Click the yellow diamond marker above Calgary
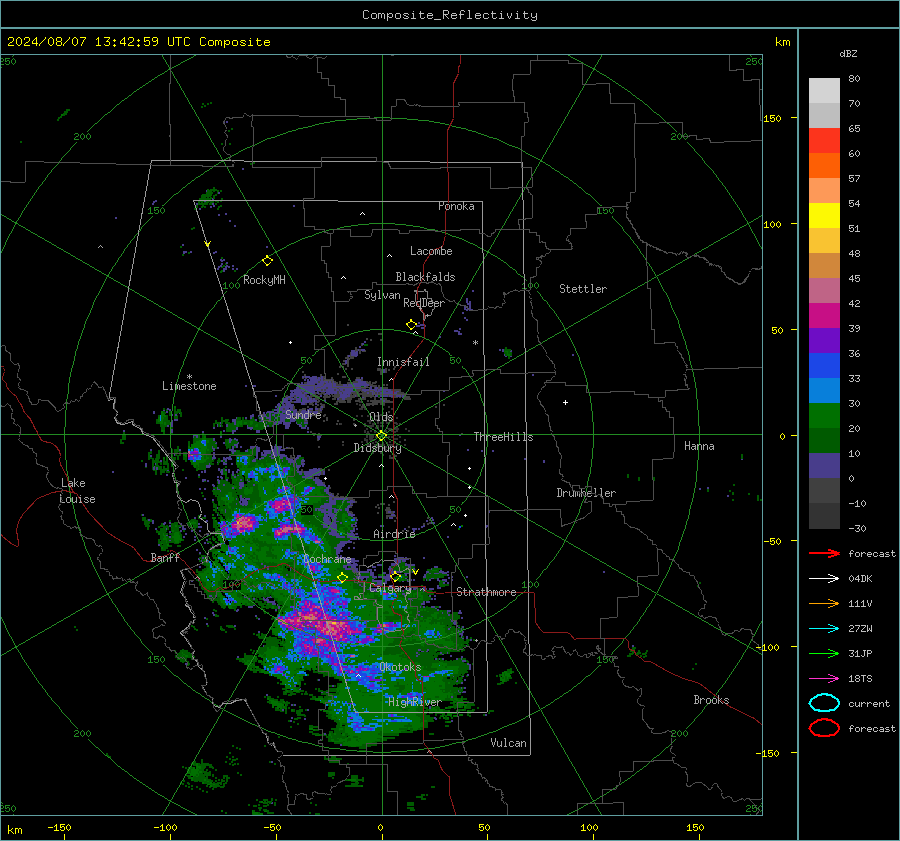 tap(395, 576)
